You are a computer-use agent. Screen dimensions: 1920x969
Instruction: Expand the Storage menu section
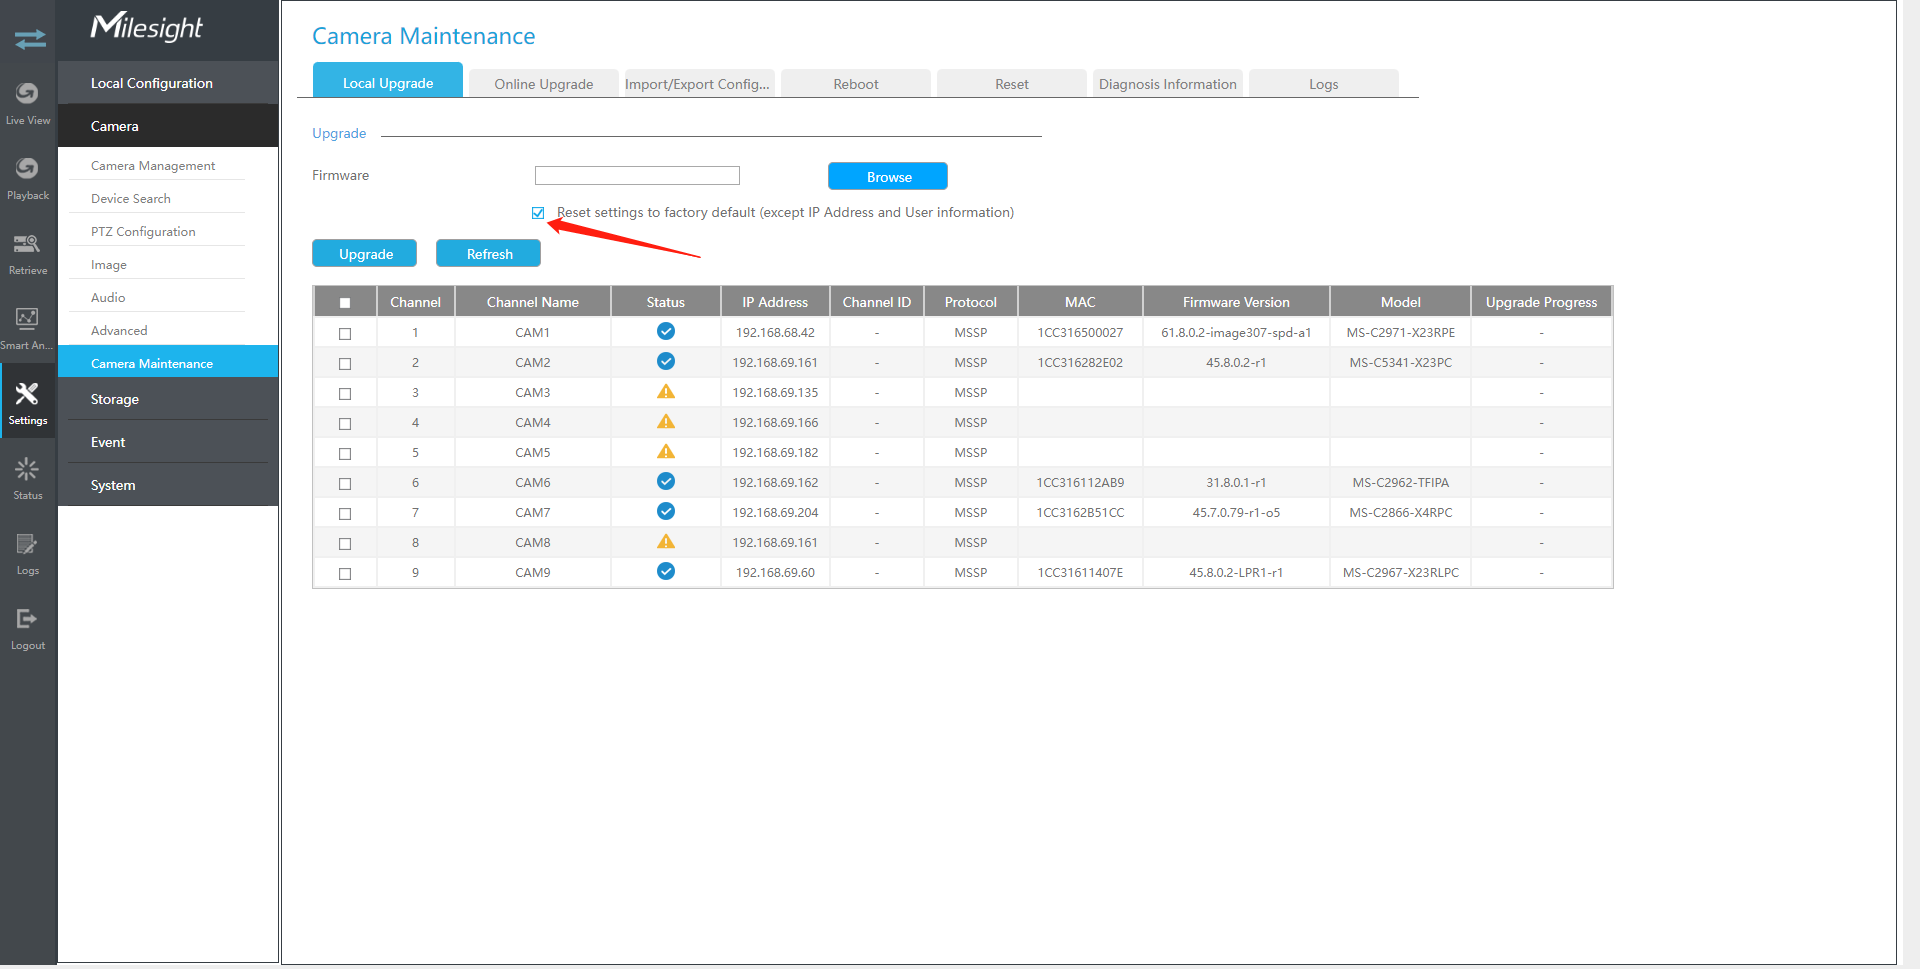point(167,399)
